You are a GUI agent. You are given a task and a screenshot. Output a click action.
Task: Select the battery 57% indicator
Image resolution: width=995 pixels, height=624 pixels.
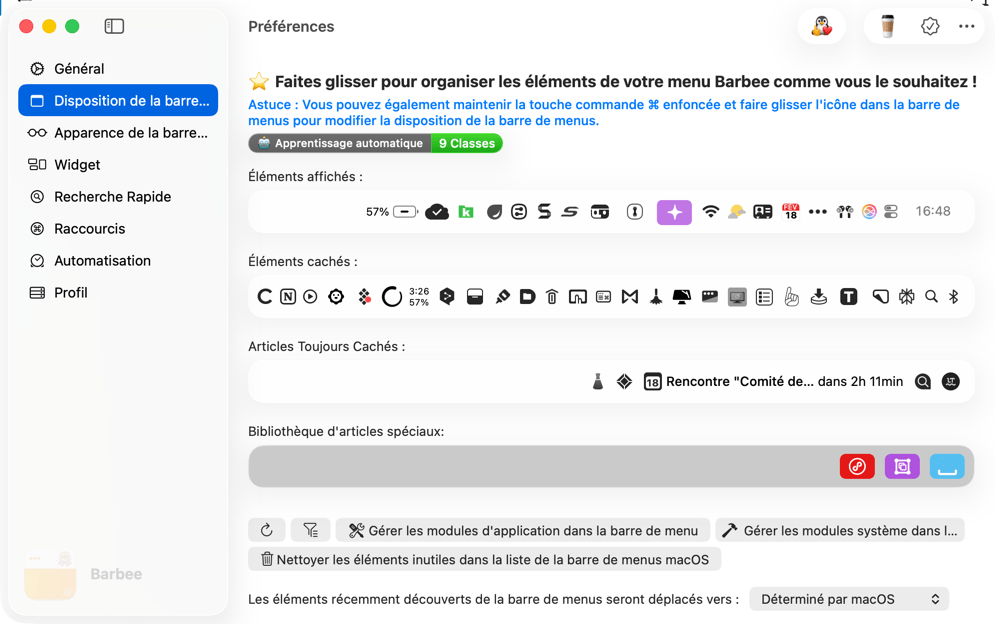click(393, 211)
